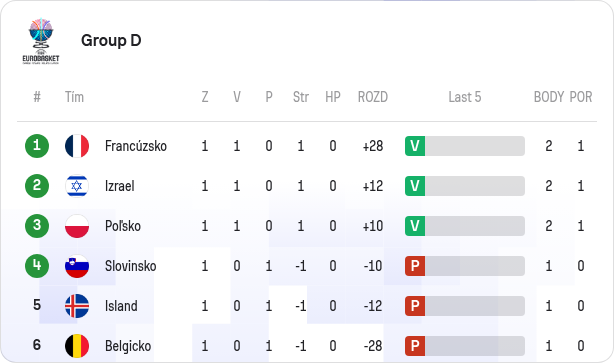Click the green rank 1 badge

37,146
